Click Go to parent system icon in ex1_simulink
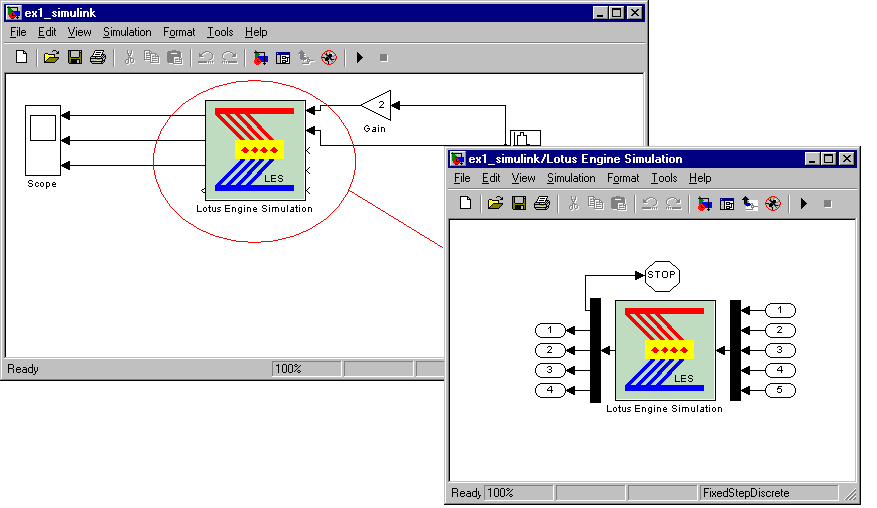Screen dimensions: 877x508 tap(306, 58)
